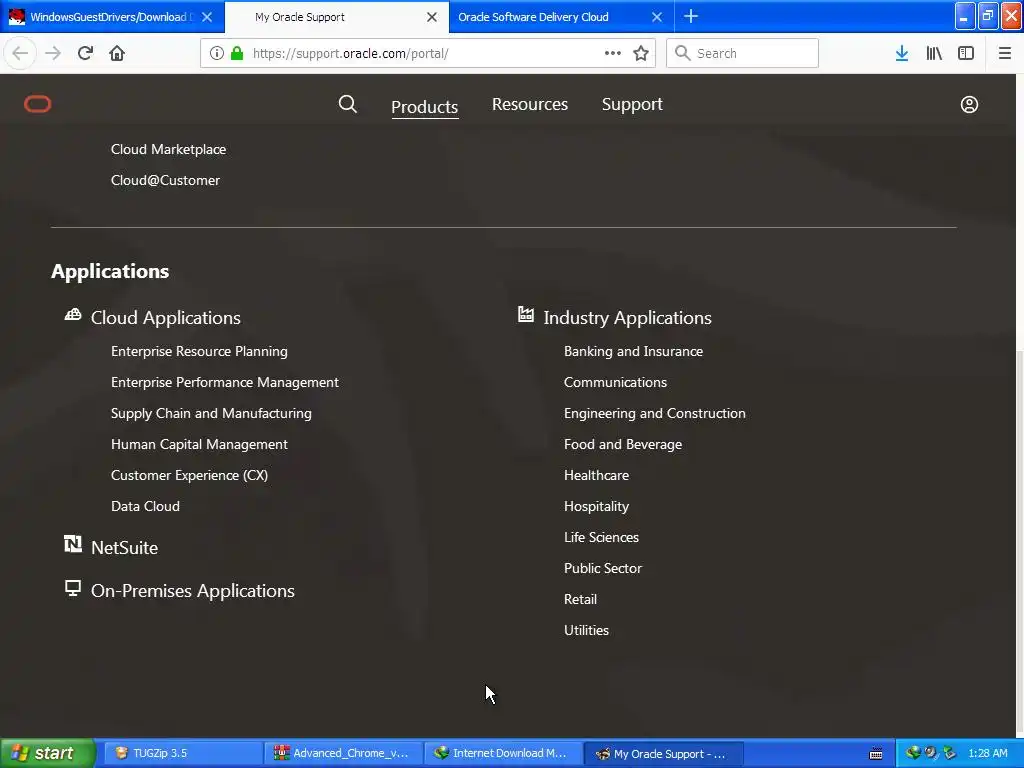The height and width of the screenshot is (768, 1024).
Task: Open the Resources menu
Action: tap(530, 104)
